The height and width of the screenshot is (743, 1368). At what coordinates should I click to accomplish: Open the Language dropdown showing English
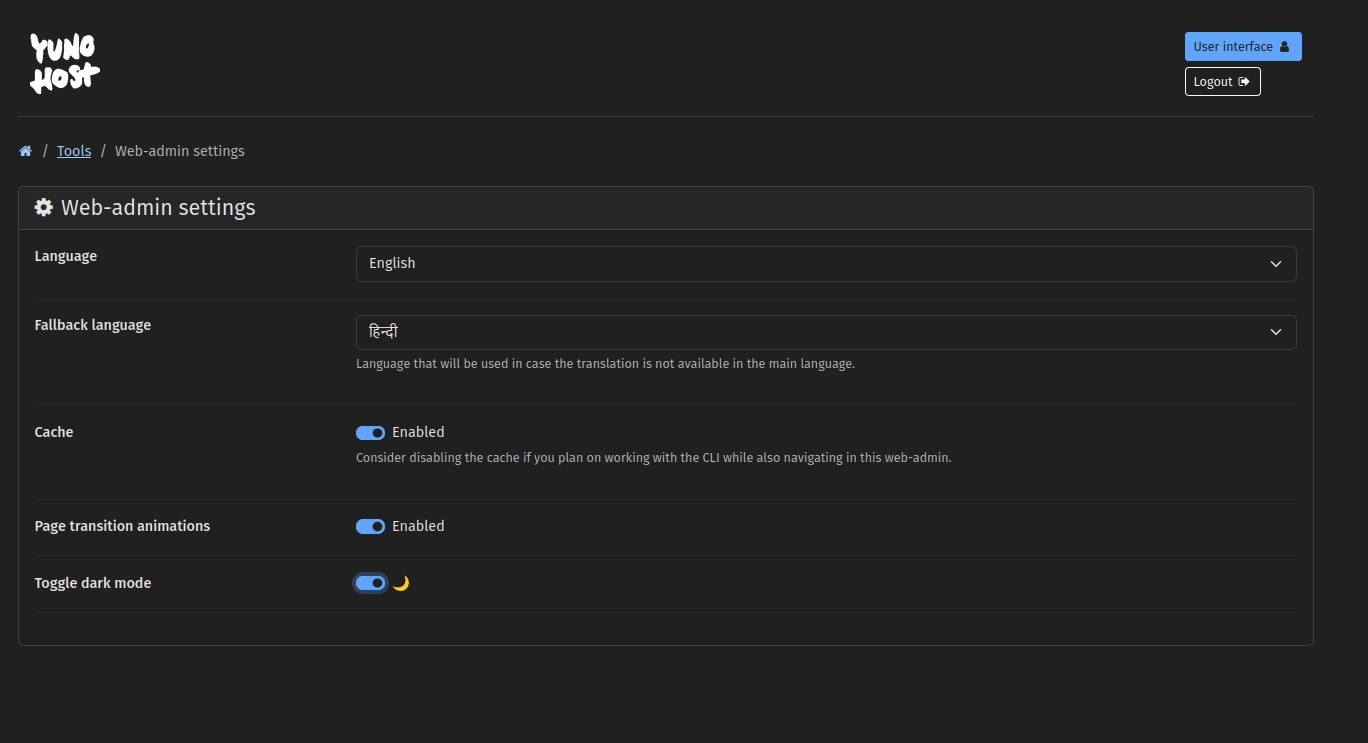pyautogui.click(x=826, y=264)
